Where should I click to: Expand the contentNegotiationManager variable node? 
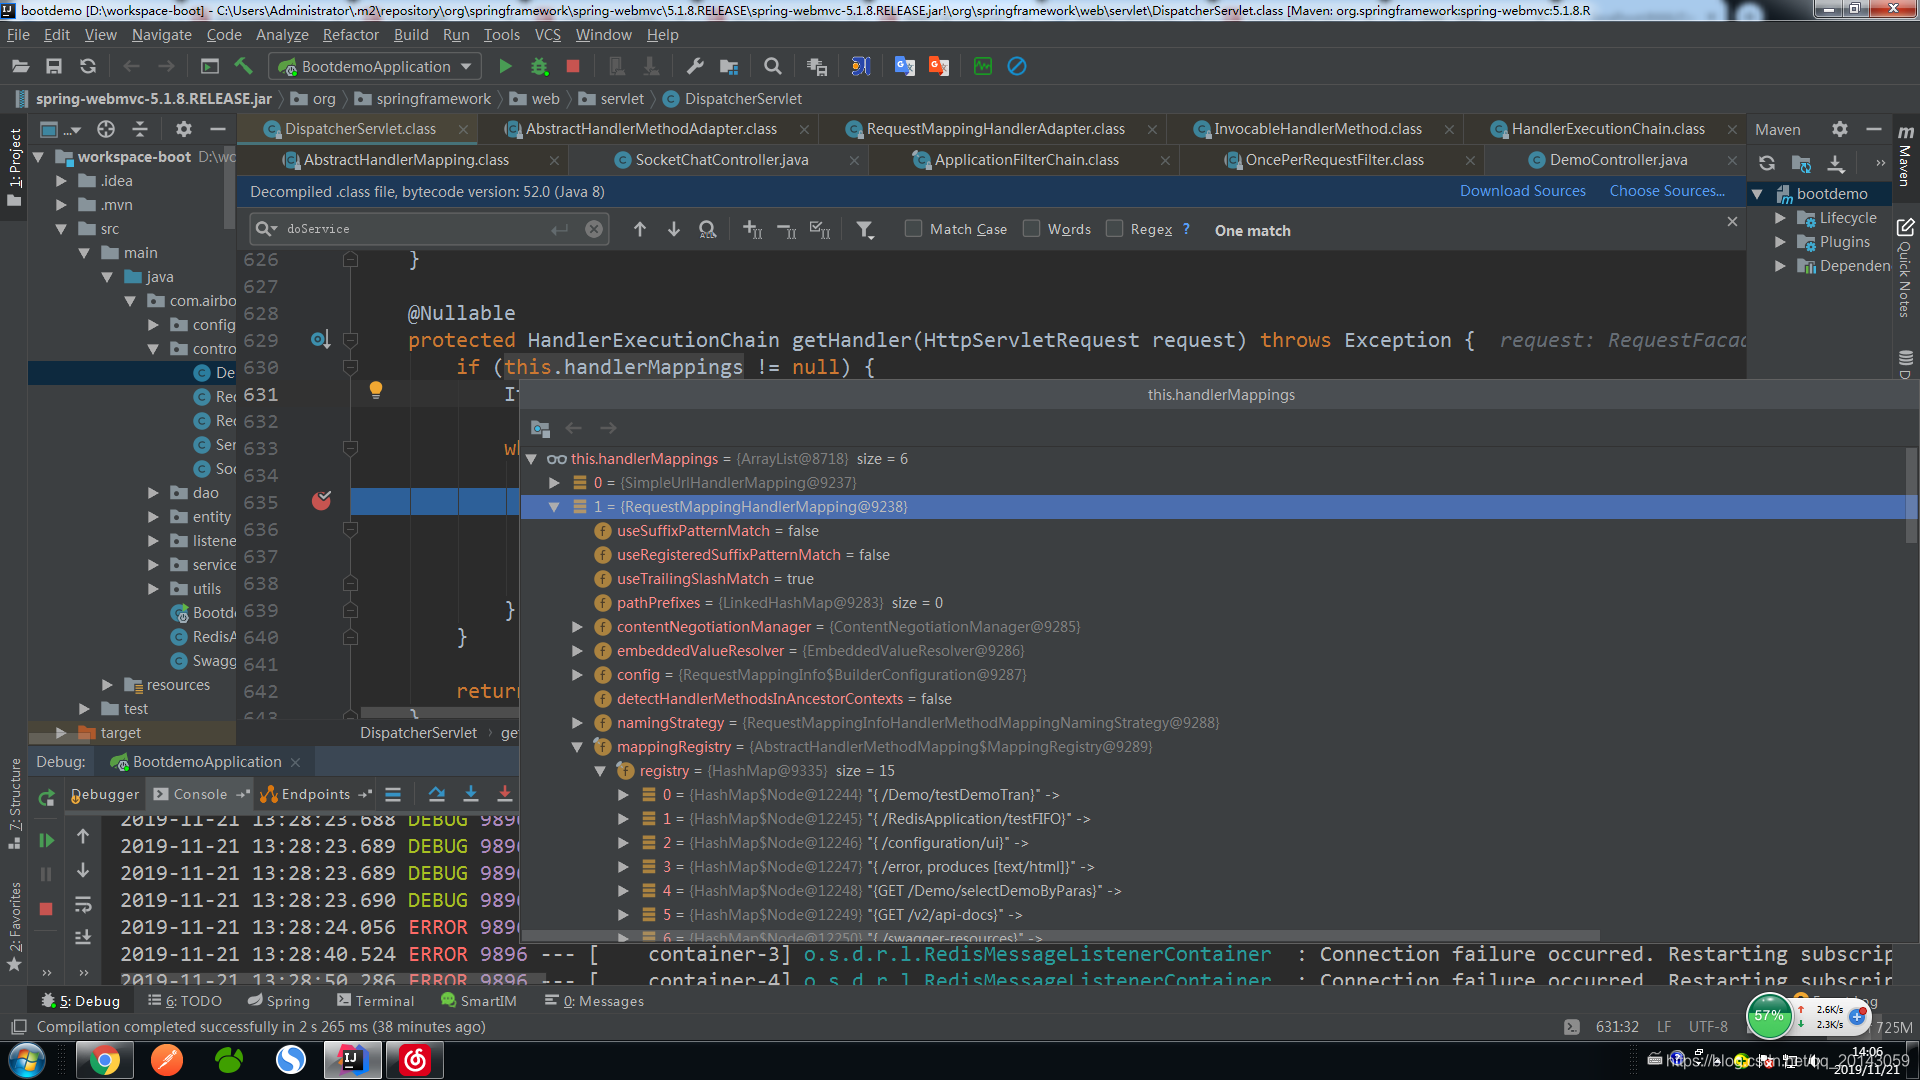pyautogui.click(x=577, y=627)
